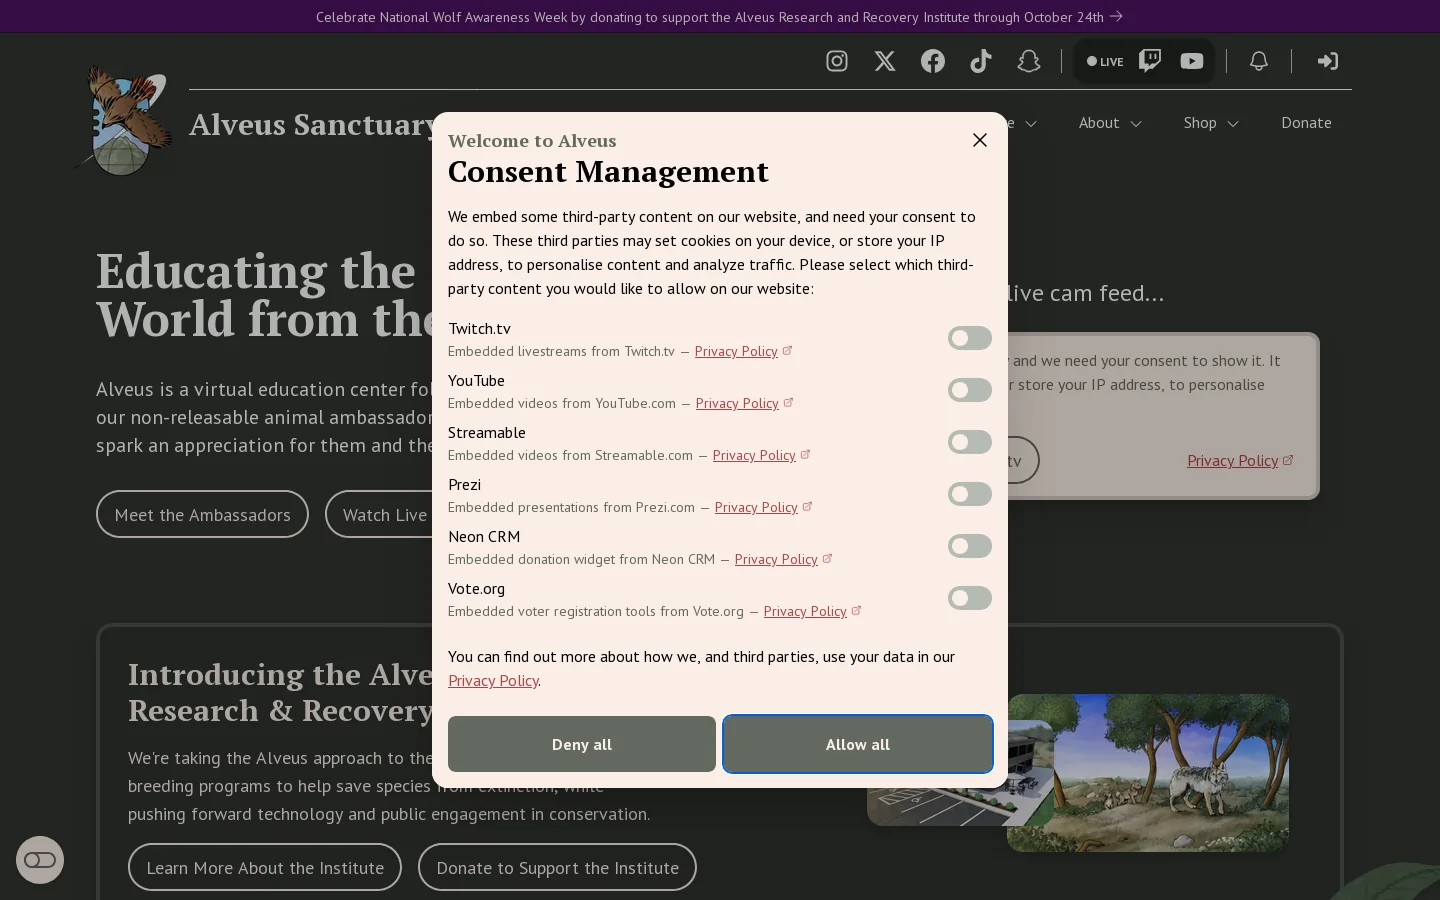Click the National Wolf Awareness Week banner
Viewport: 1440px width, 900px height.
tap(720, 17)
